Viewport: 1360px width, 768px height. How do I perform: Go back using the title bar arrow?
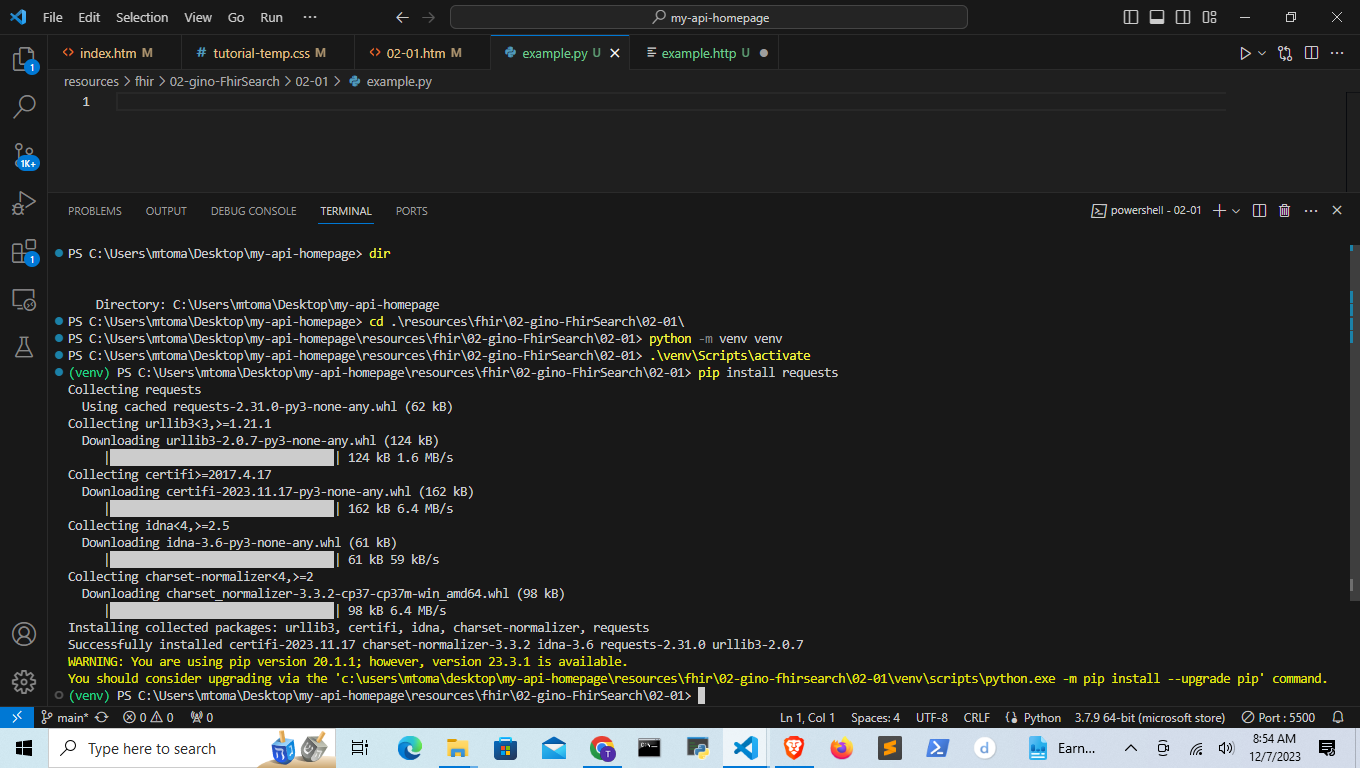(x=402, y=17)
